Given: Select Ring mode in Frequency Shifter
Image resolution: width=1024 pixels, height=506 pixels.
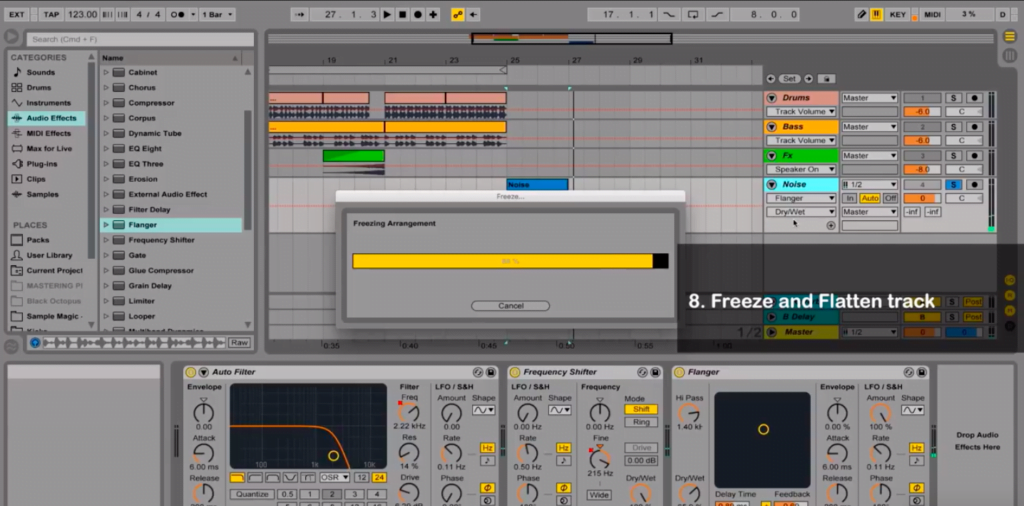Looking at the screenshot, I should tap(641, 422).
